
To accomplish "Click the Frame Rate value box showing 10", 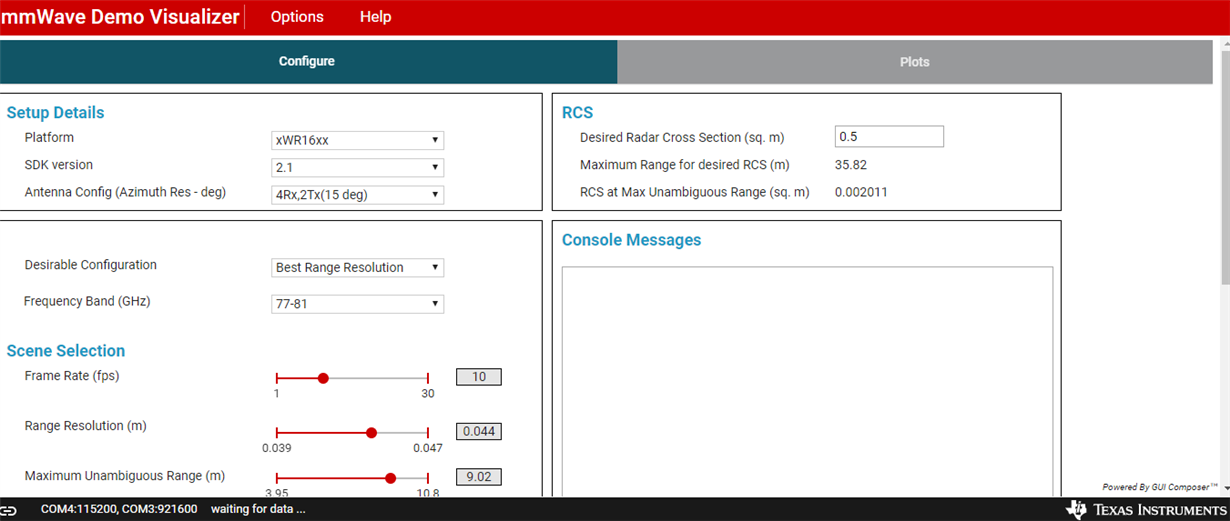I will (479, 377).
